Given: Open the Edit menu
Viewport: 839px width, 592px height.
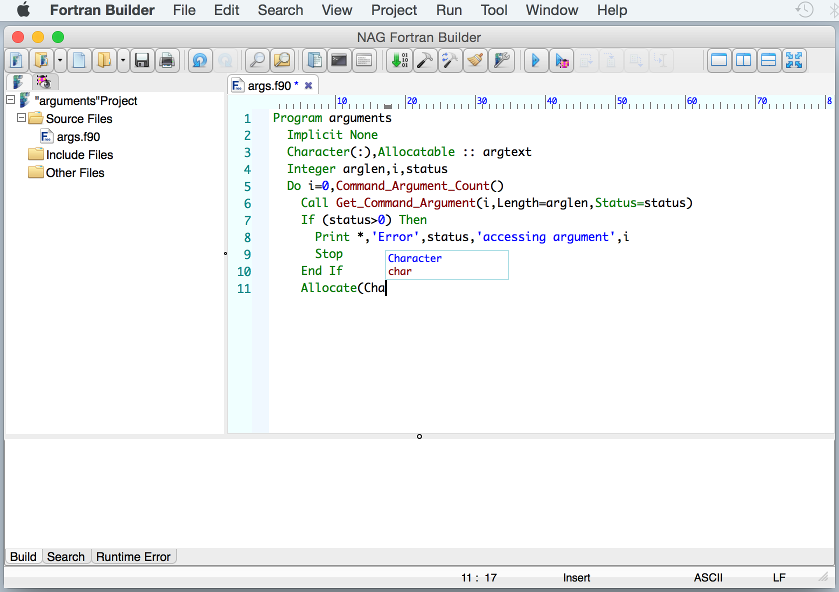Looking at the screenshot, I should pos(226,10).
